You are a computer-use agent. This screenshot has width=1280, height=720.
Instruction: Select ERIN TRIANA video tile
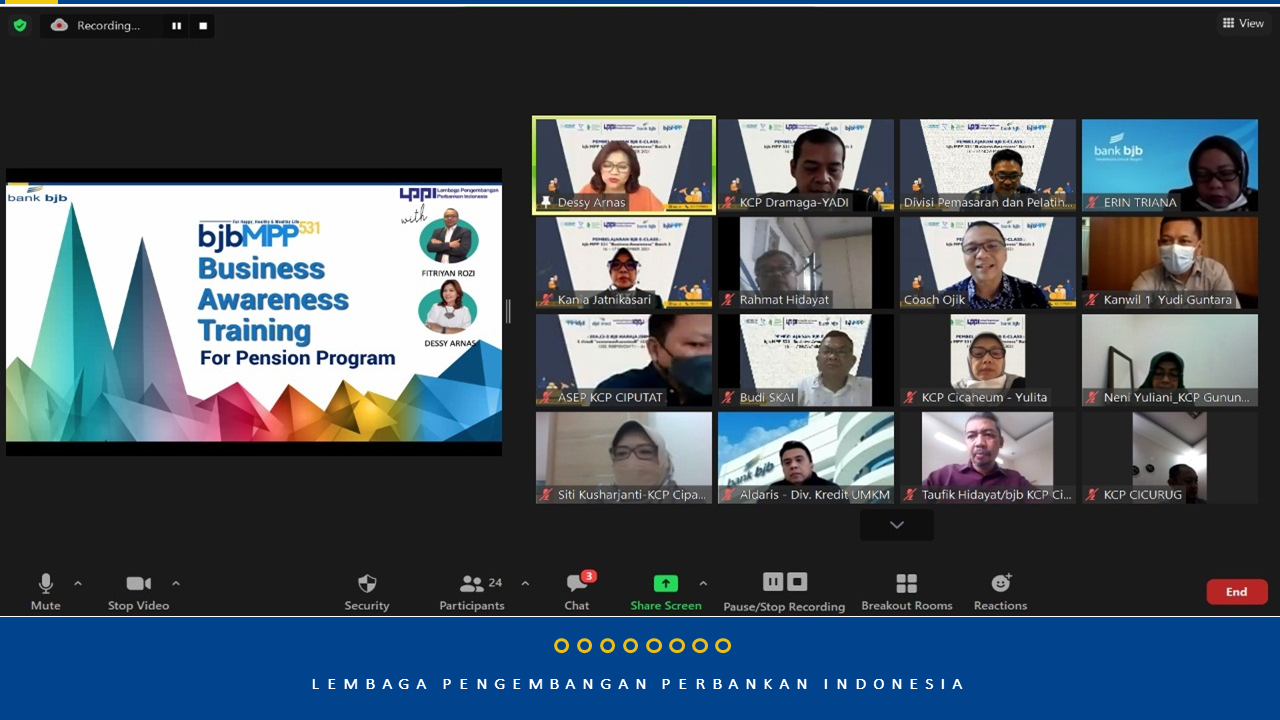(1170, 165)
